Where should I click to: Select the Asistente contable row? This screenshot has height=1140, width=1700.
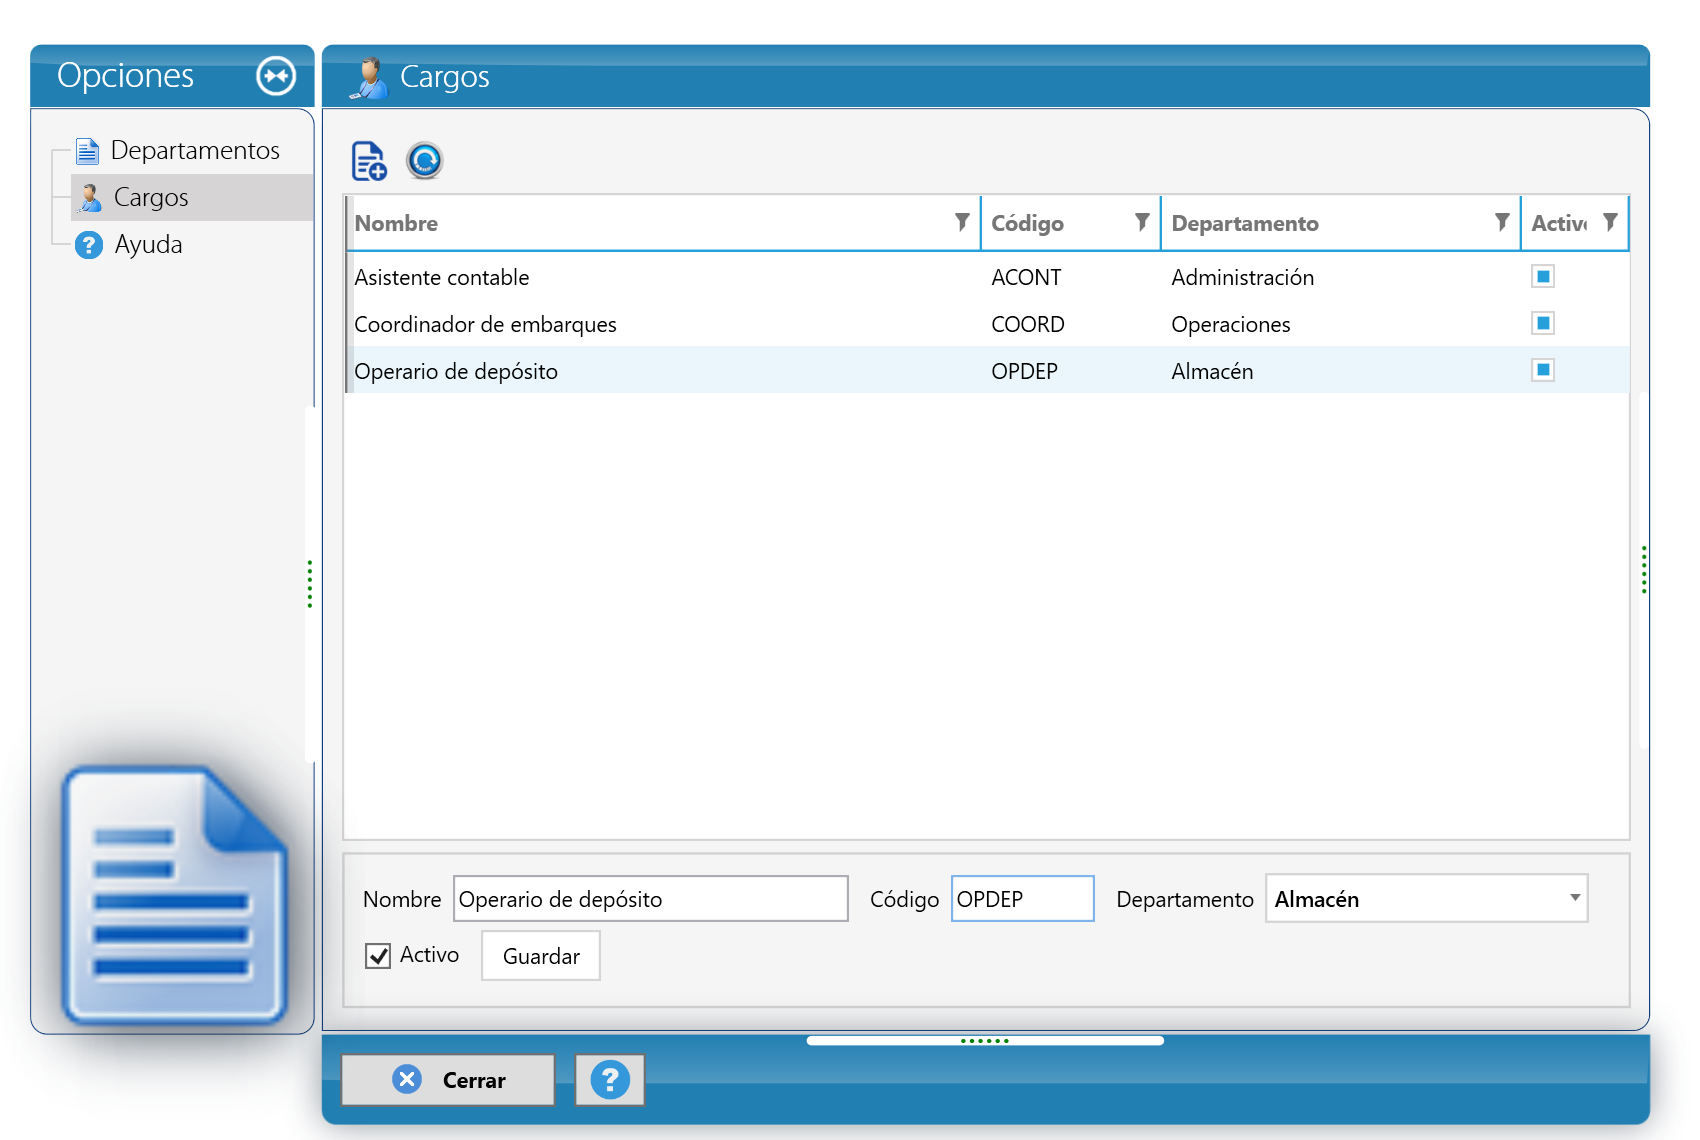(x=987, y=277)
